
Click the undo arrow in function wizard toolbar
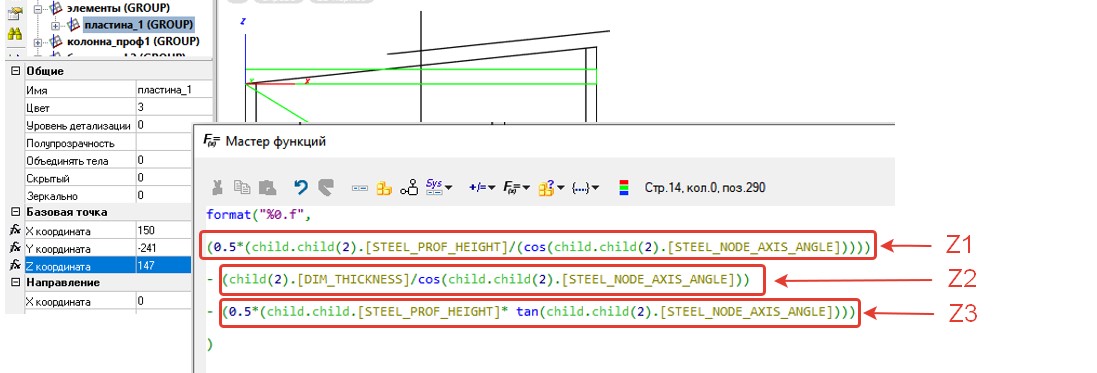[x=301, y=187]
